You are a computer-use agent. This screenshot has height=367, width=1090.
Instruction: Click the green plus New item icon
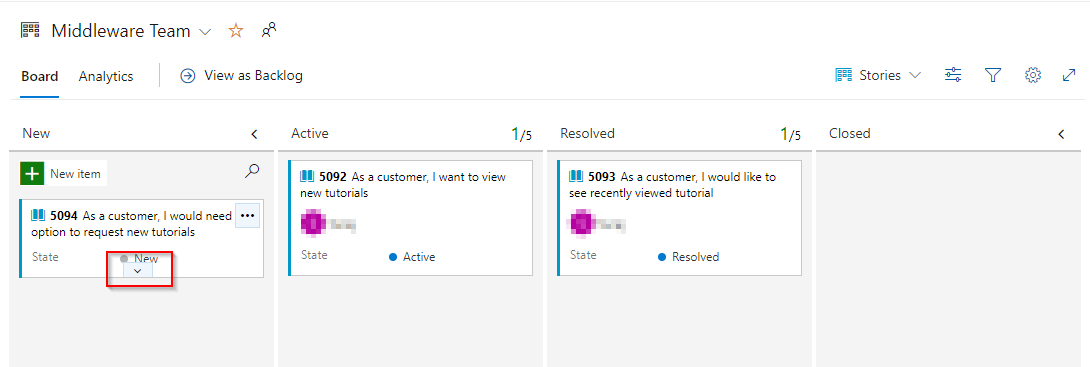point(32,174)
